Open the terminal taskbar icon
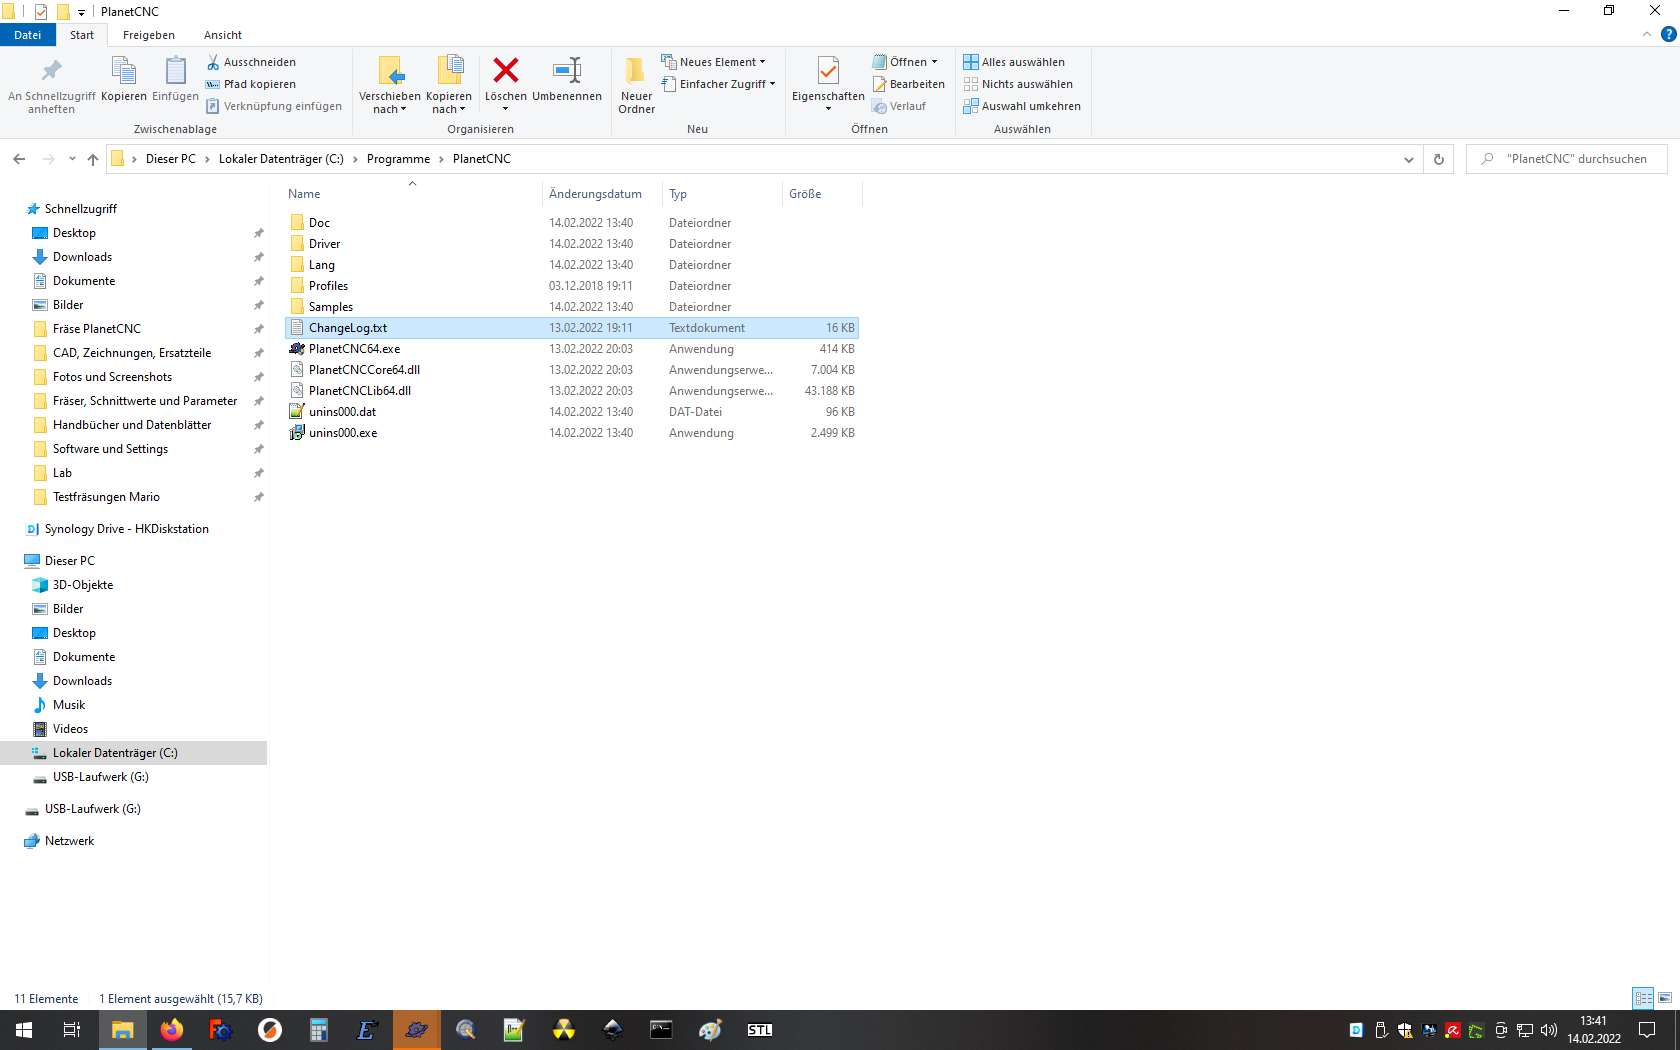 (x=661, y=1030)
